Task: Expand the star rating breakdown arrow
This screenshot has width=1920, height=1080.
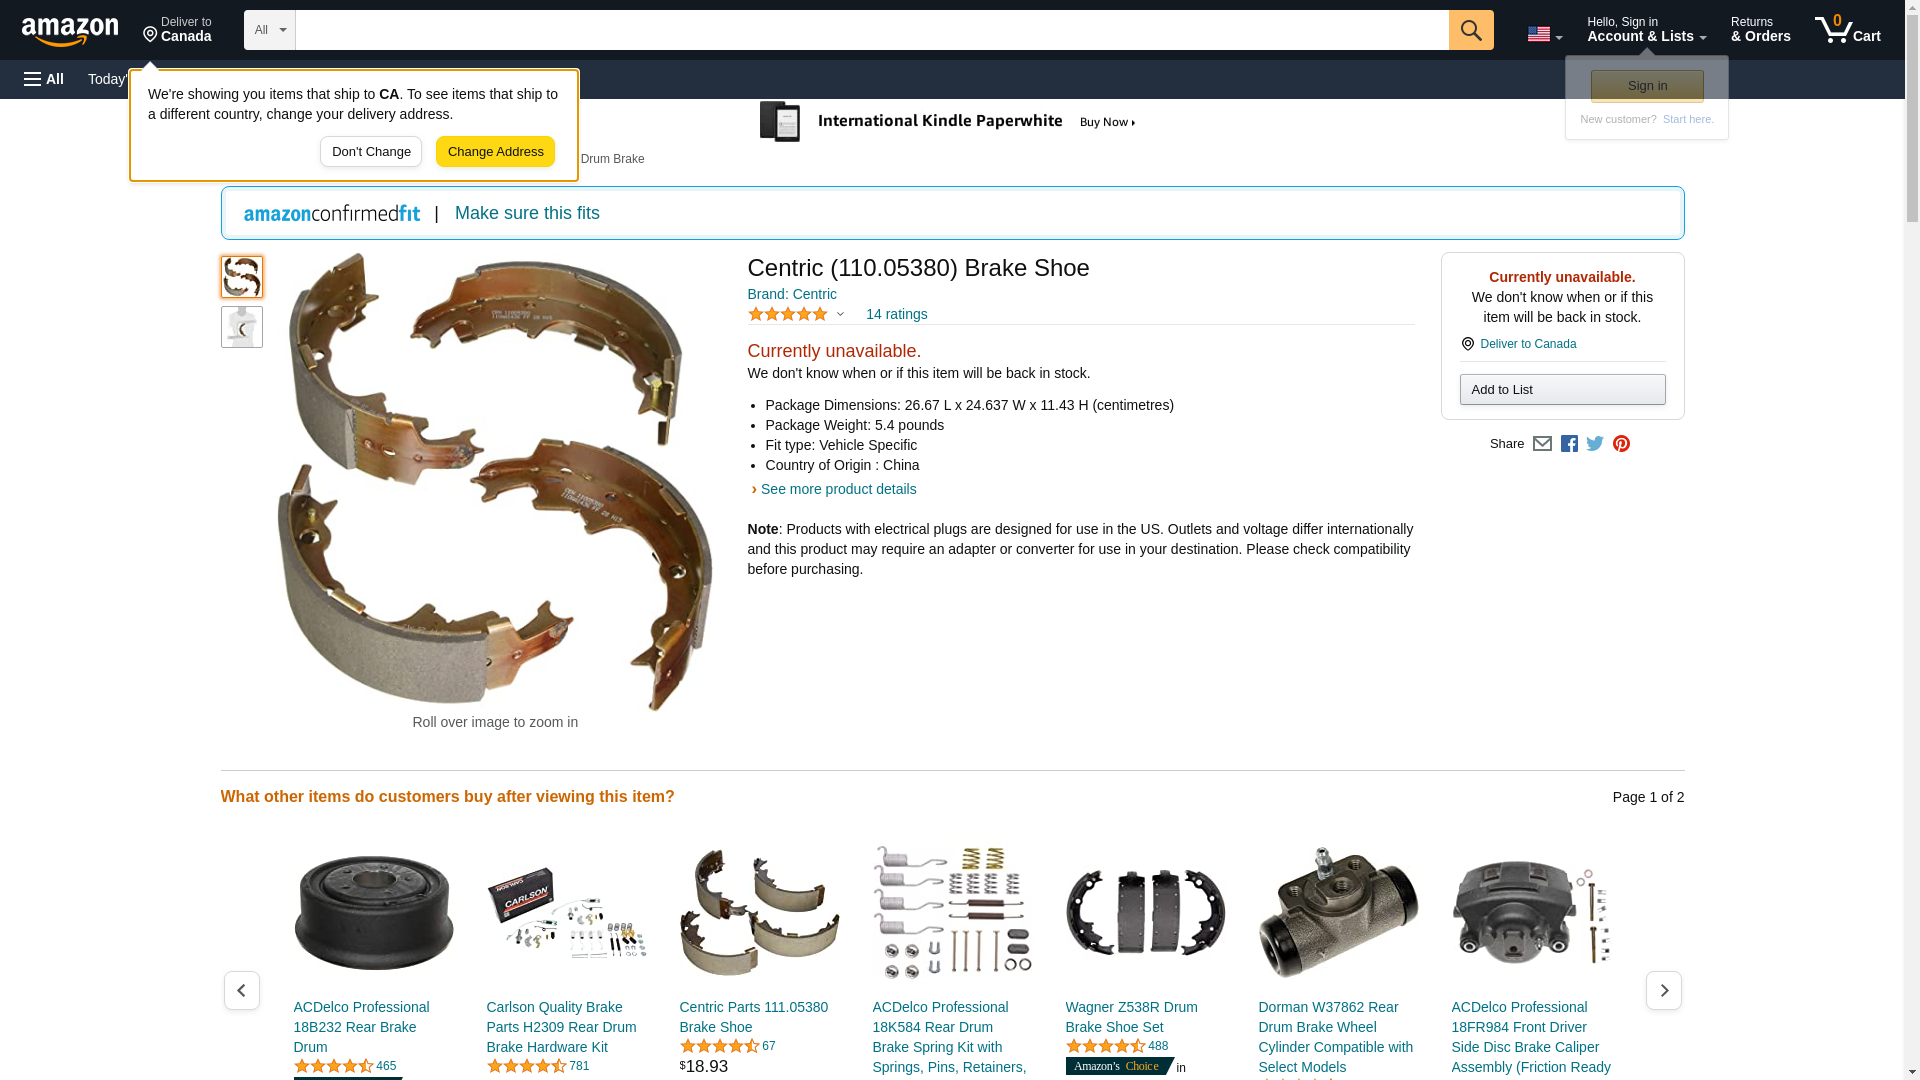Action: pyautogui.click(x=840, y=315)
